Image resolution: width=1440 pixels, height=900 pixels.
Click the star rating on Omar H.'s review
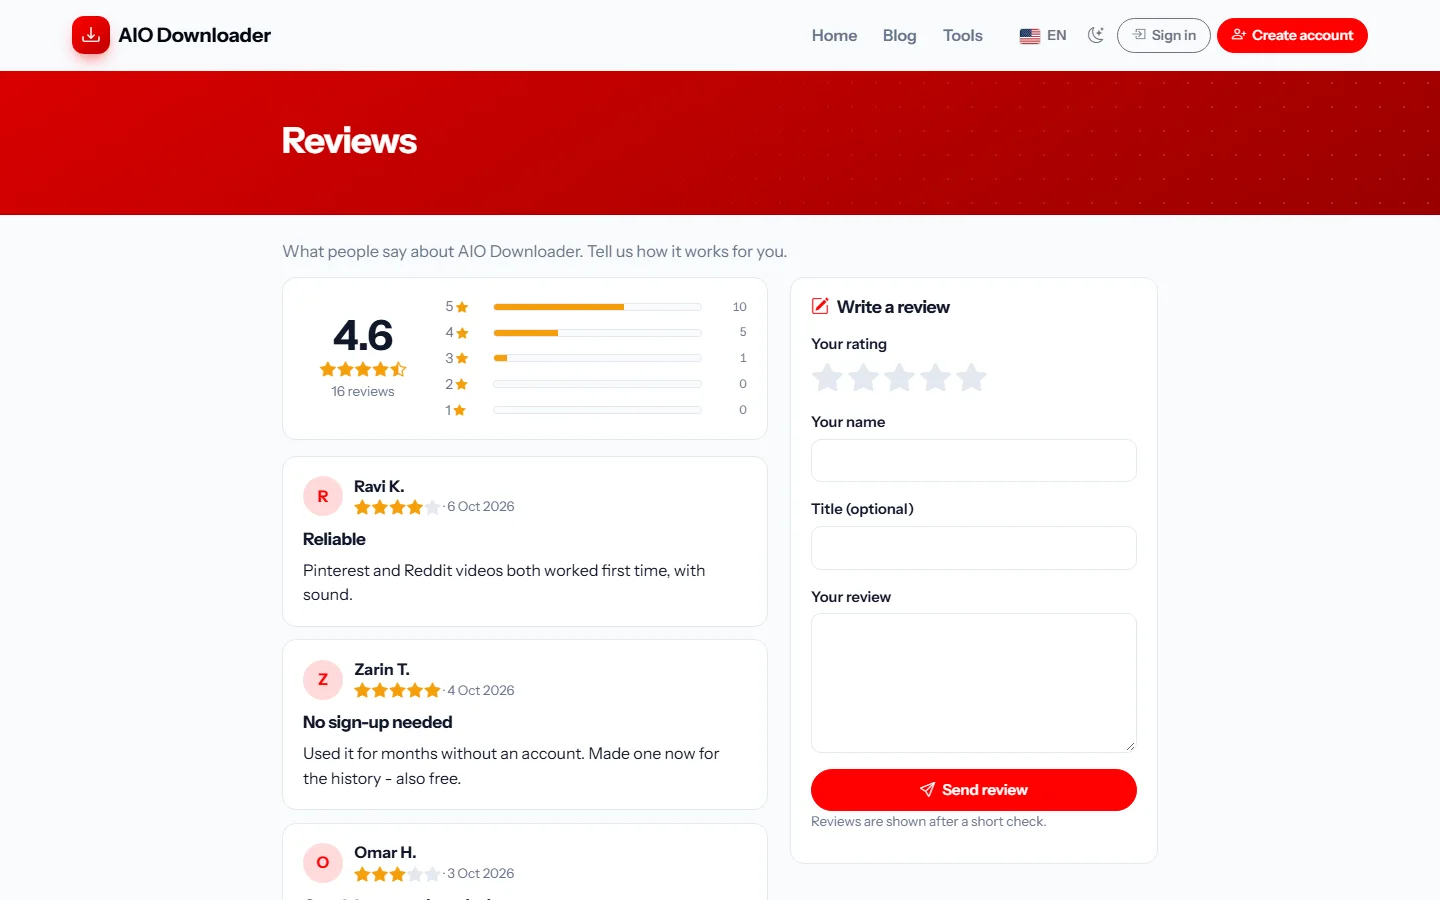coord(397,874)
